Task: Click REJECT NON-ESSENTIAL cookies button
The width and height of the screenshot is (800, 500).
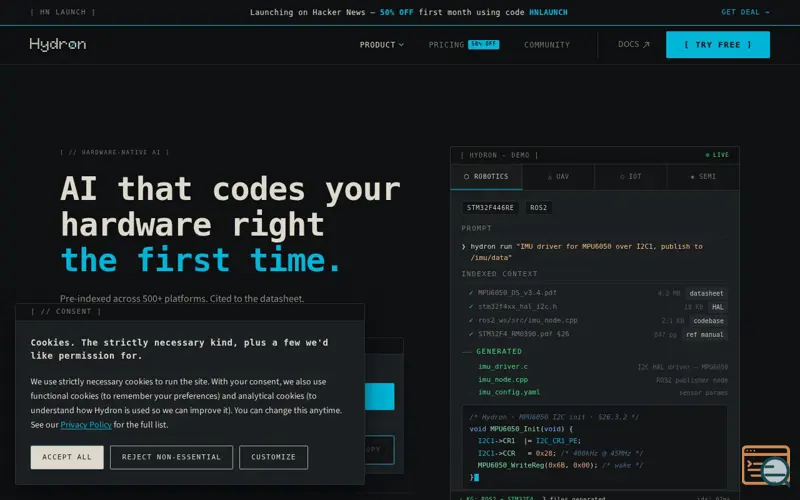Action: [x=171, y=457]
